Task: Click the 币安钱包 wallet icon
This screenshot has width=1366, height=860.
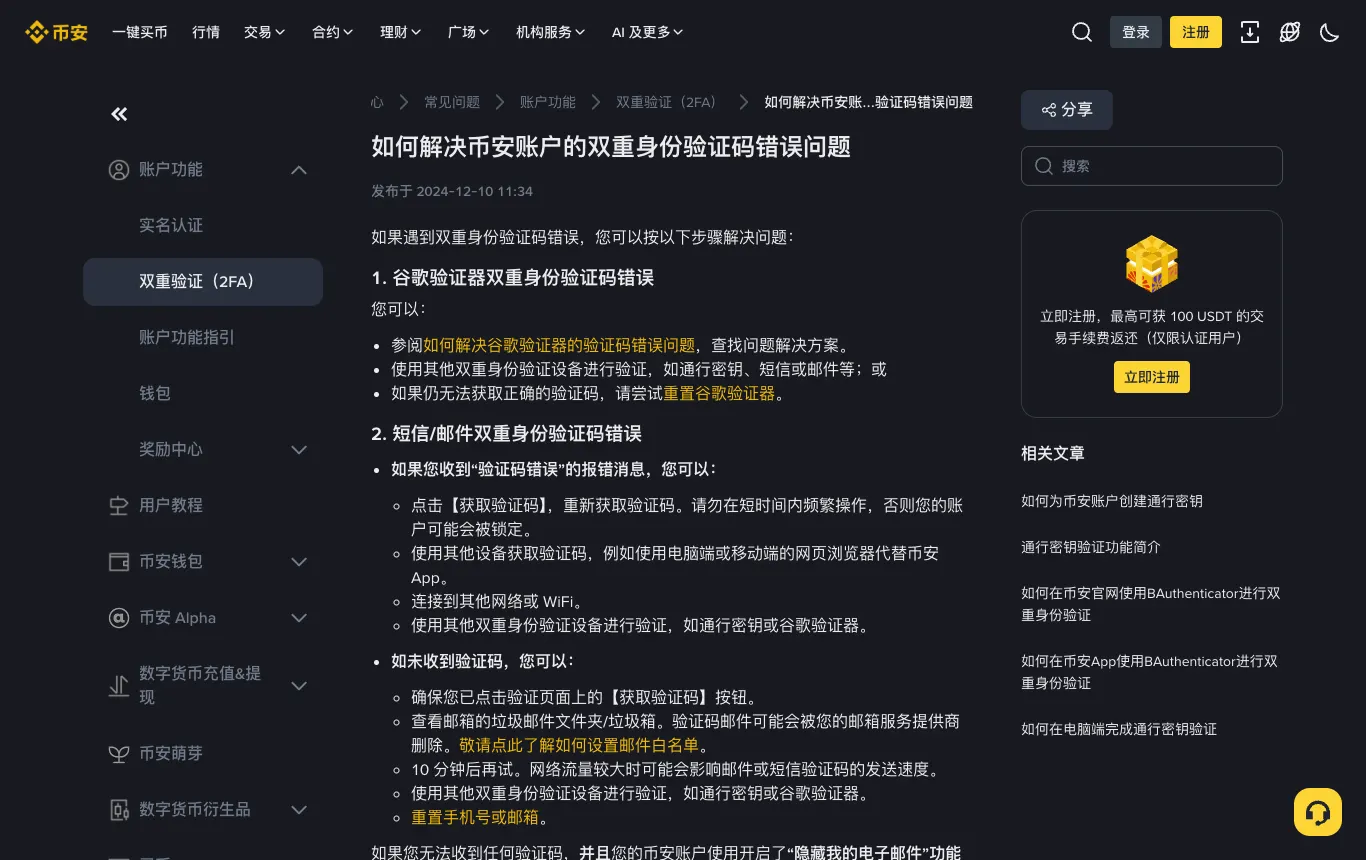Action: coord(119,562)
